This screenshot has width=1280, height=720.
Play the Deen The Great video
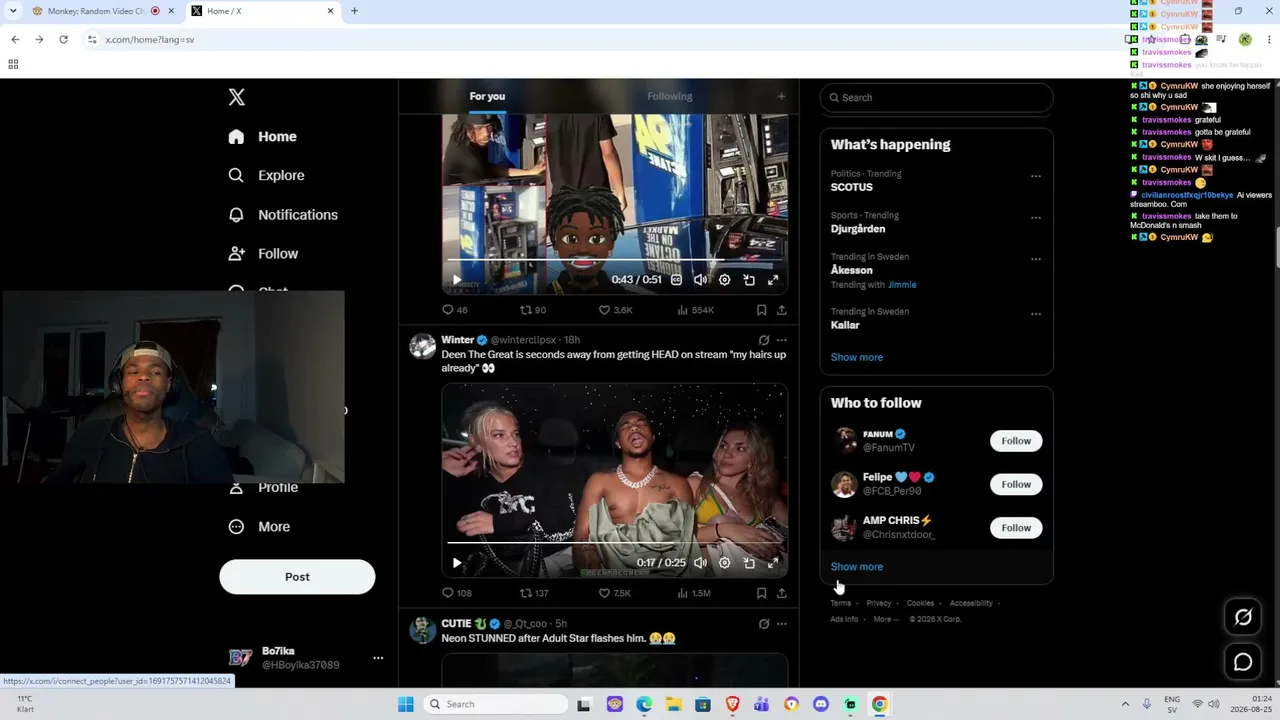(x=456, y=563)
